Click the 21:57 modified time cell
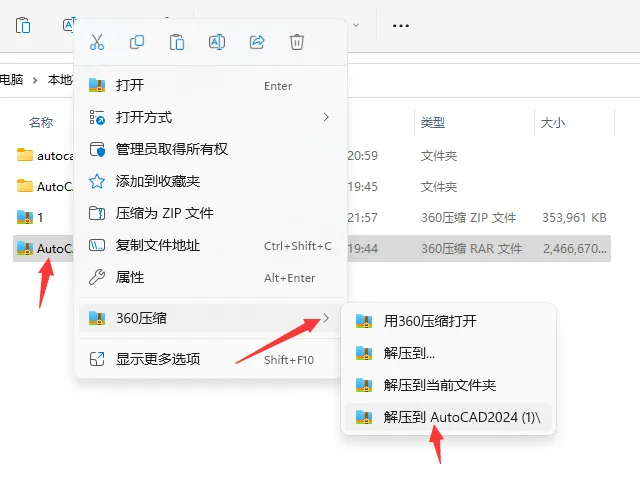 [x=362, y=218]
